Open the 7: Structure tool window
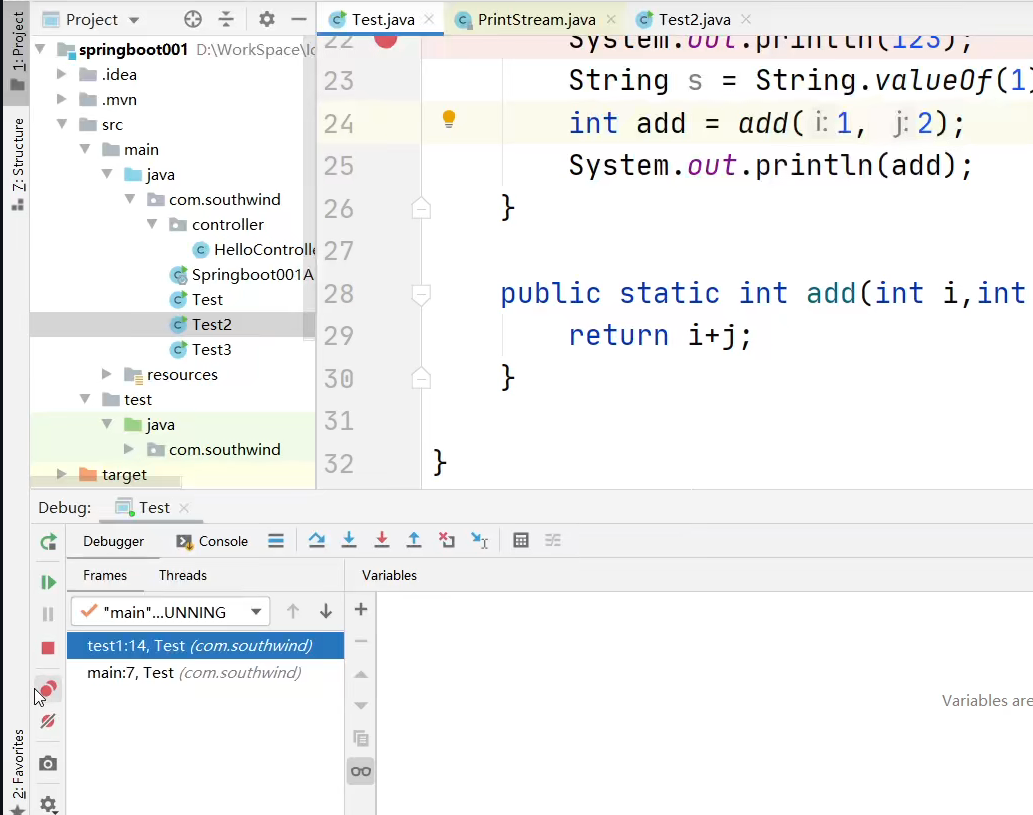Viewport: 1033px width, 815px height. click(x=17, y=165)
